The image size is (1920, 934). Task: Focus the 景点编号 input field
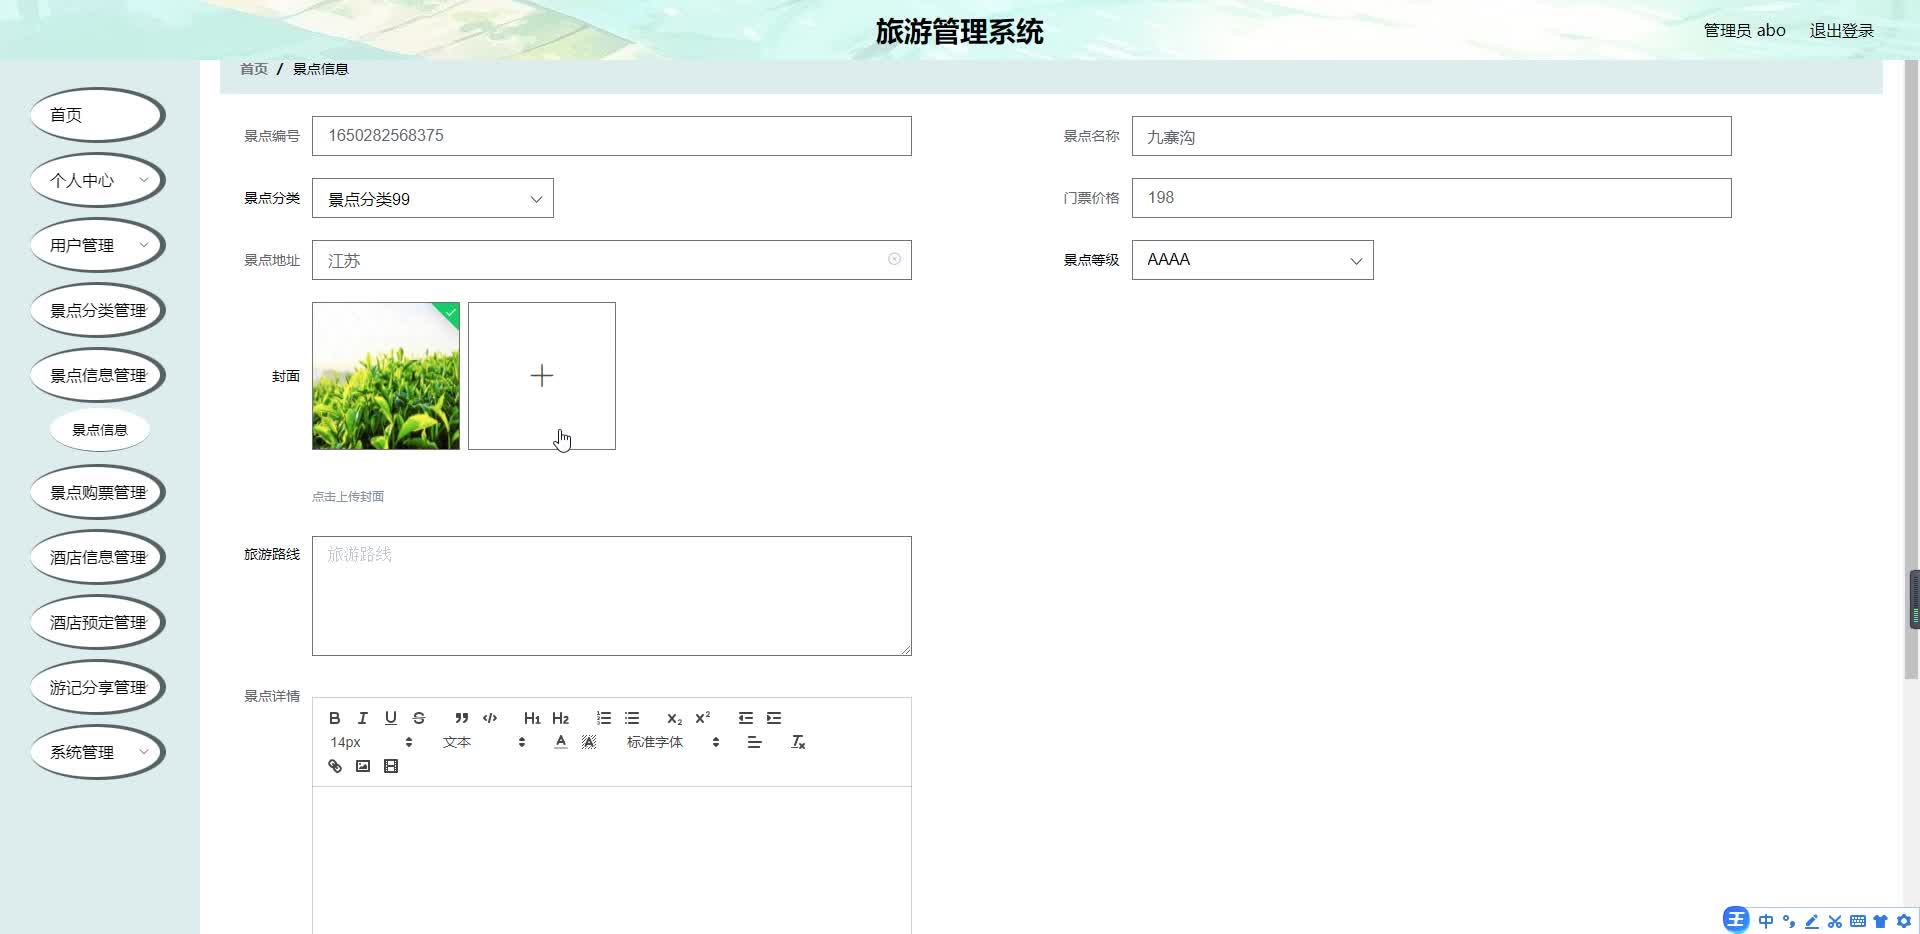point(612,136)
